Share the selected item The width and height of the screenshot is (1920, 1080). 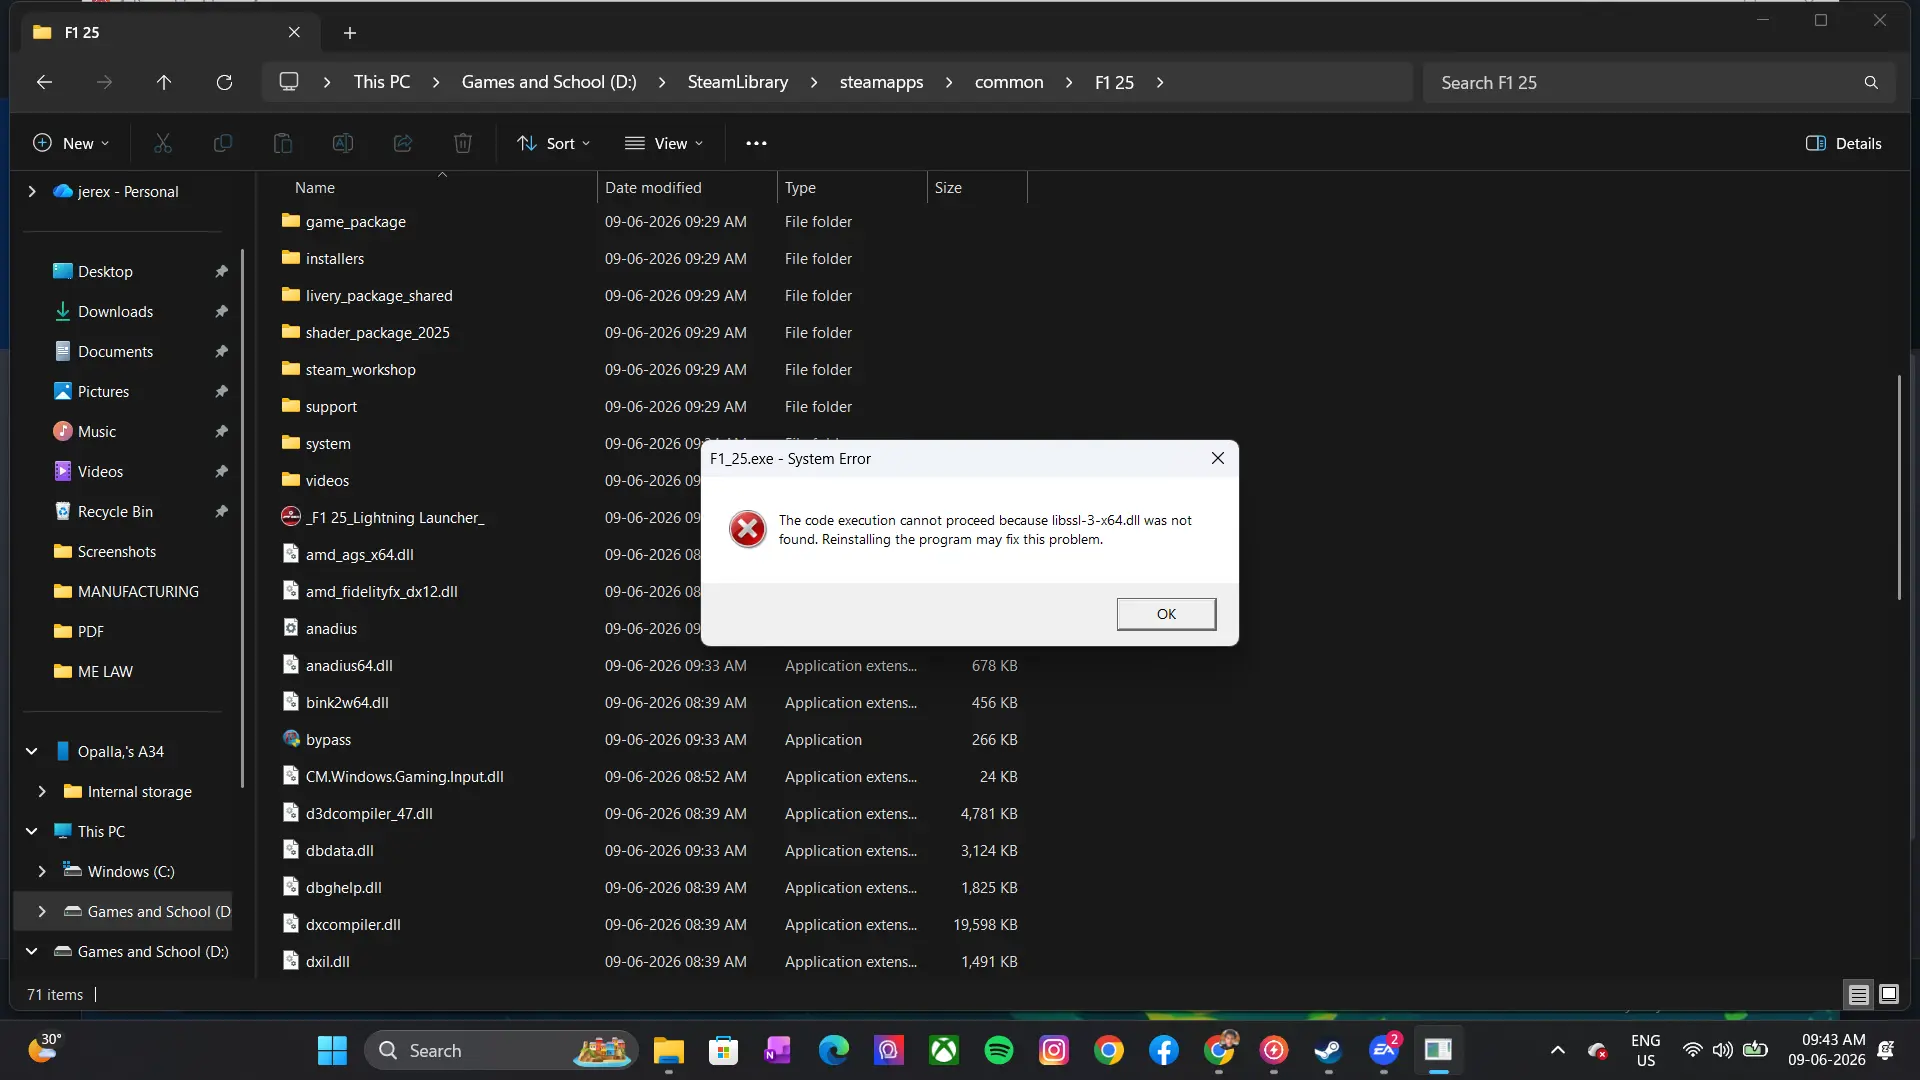(x=403, y=143)
